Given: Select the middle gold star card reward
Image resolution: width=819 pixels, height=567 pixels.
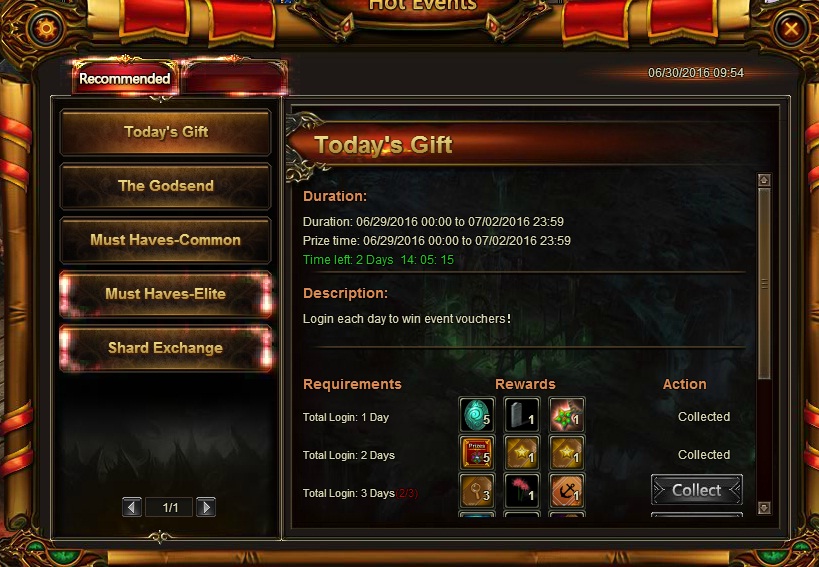Looking at the screenshot, I should 522,453.
